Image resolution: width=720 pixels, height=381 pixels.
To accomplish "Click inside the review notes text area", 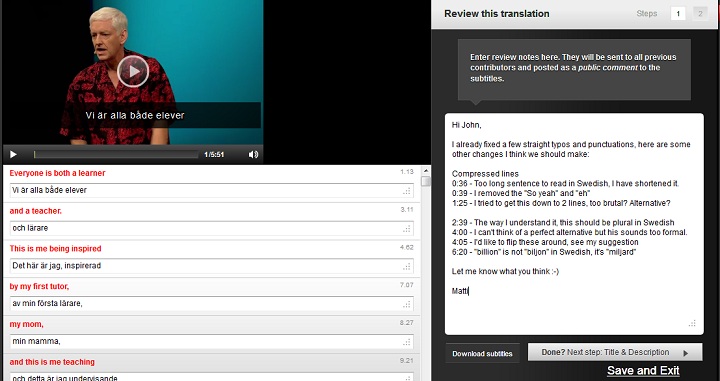I will (574, 224).
